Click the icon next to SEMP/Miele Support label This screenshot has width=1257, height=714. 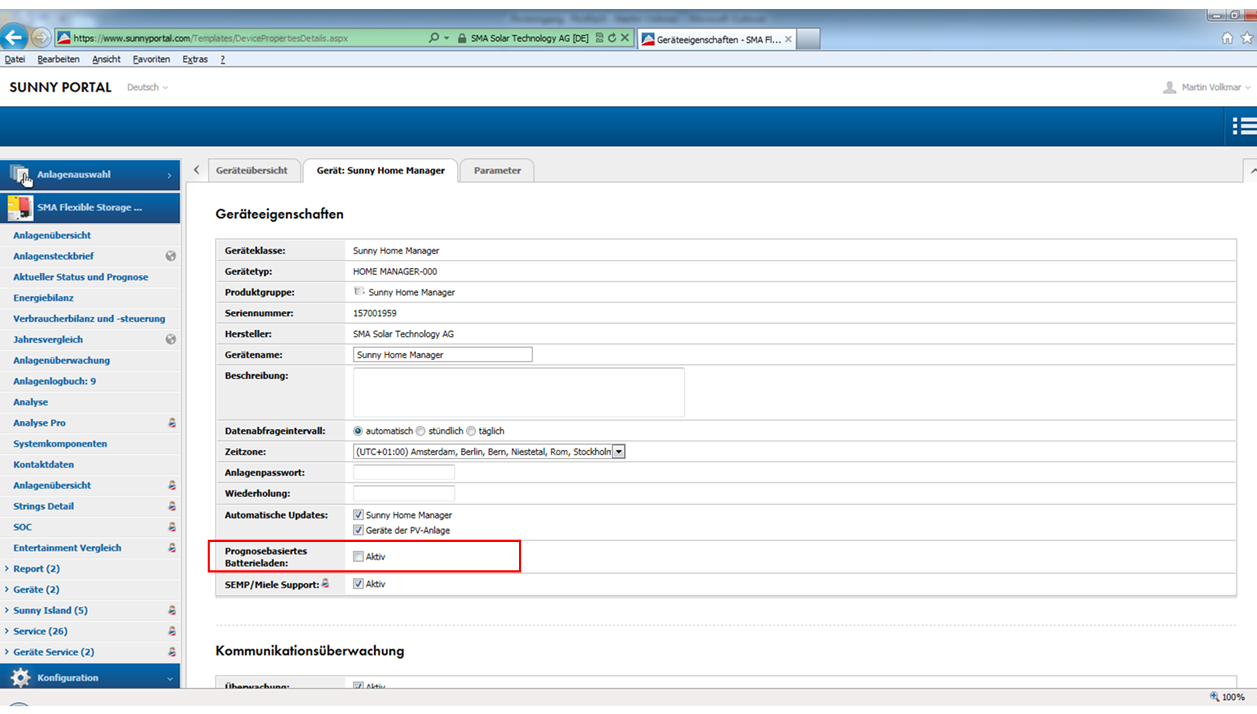click(325, 584)
